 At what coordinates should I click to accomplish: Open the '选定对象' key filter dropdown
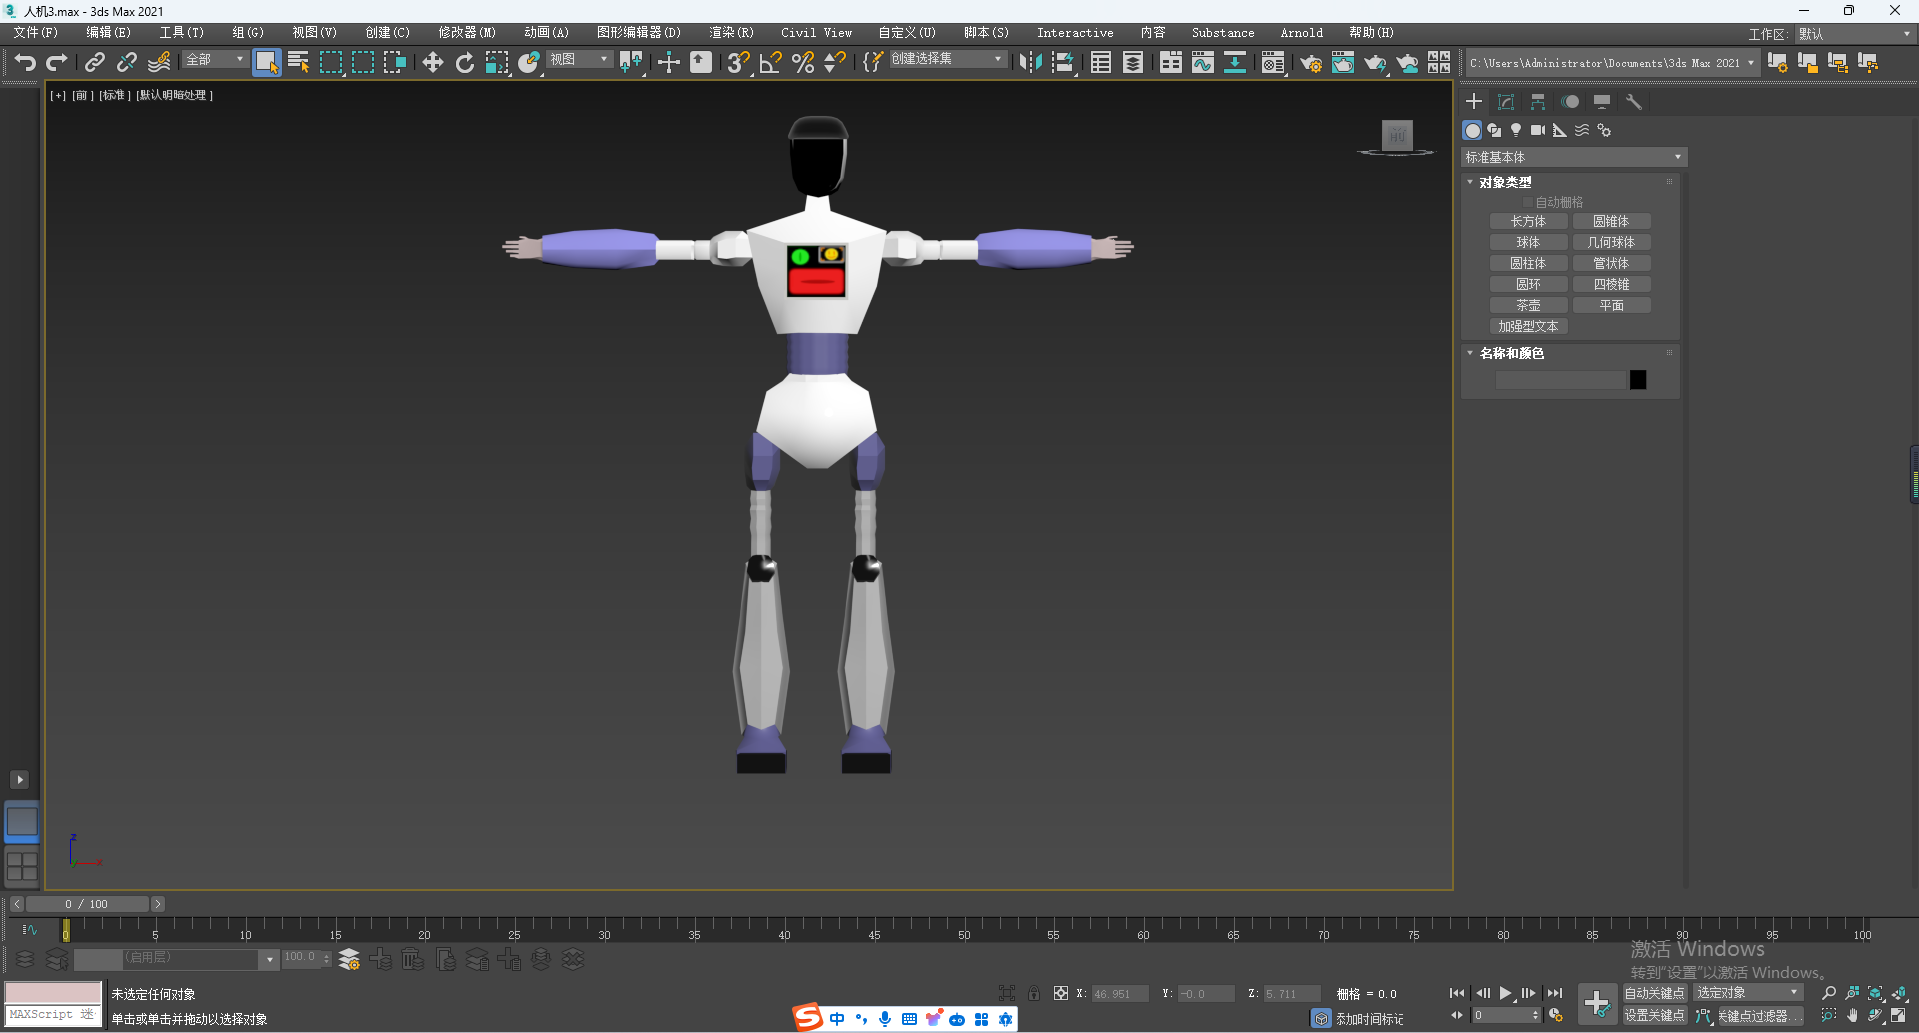click(x=1748, y=993)
